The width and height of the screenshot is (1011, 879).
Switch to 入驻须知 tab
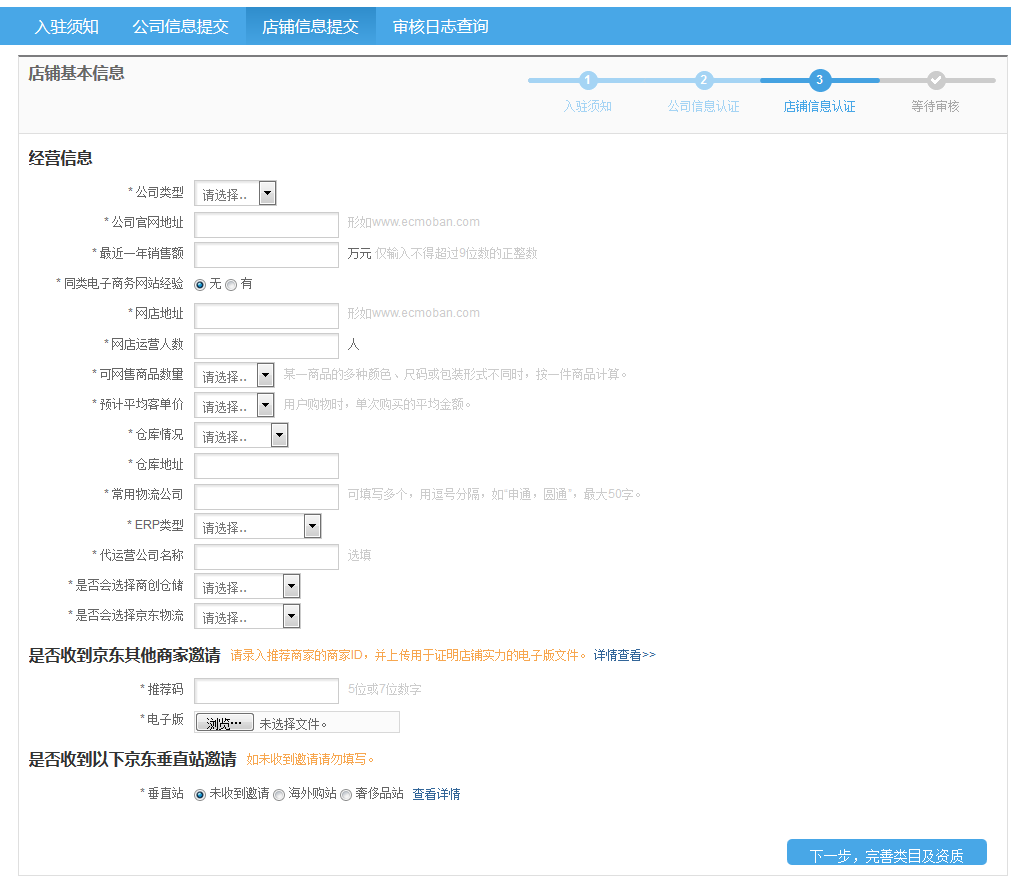point(67,27)
